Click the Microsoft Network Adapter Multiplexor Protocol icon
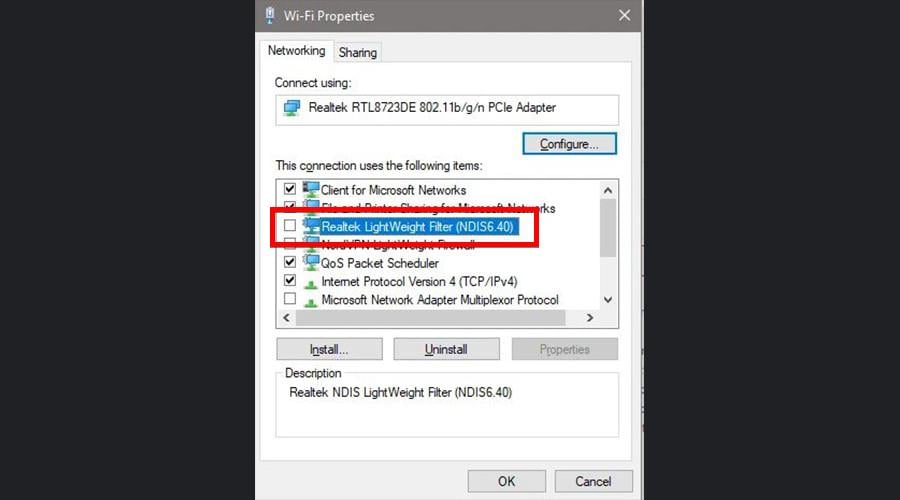This screenshot has height=500, width=900. tap(311, 302)
